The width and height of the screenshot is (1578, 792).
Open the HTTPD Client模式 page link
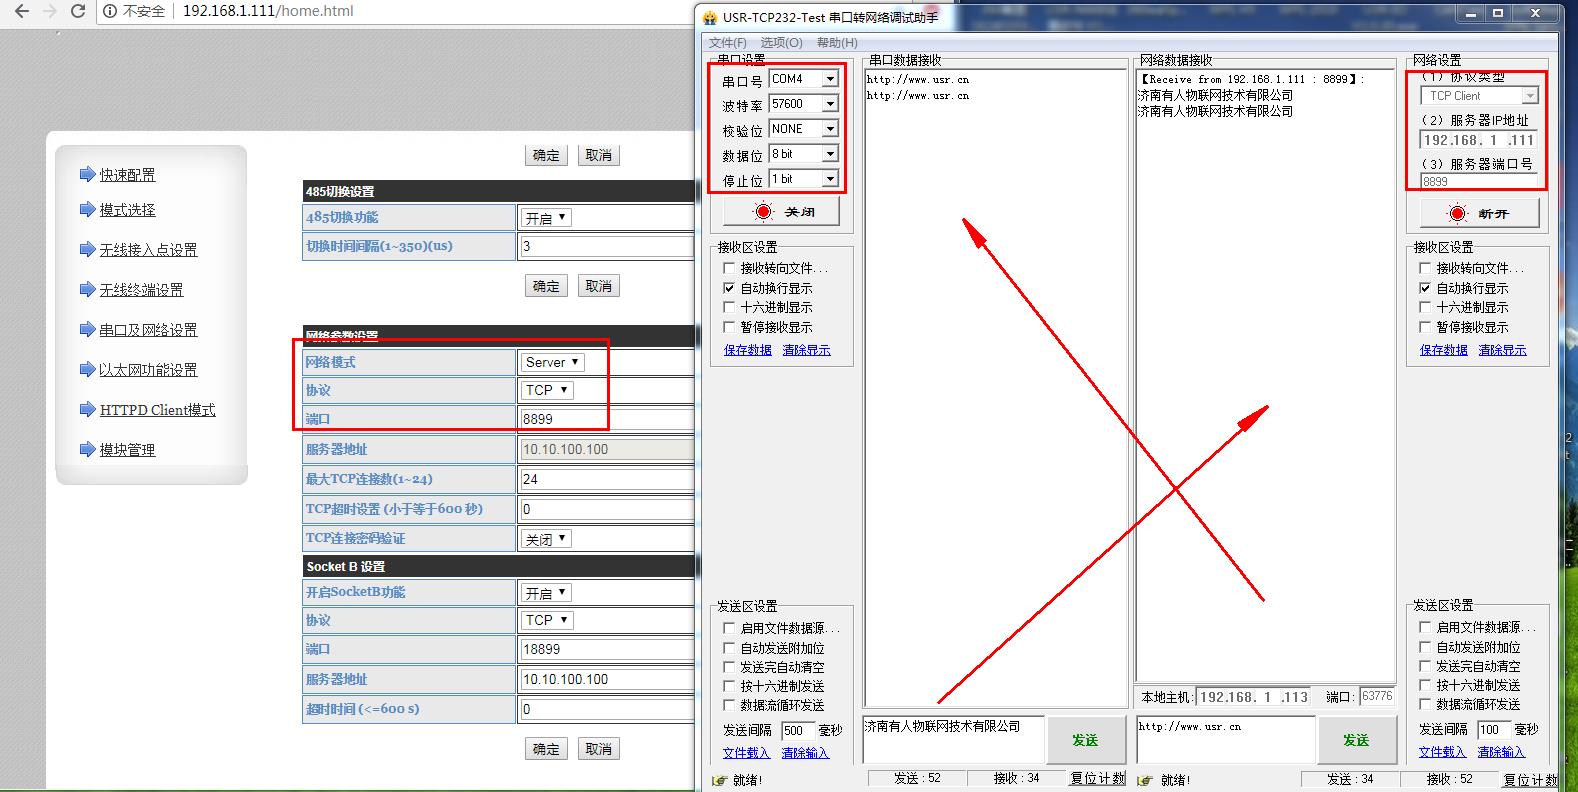pos(157,410)
